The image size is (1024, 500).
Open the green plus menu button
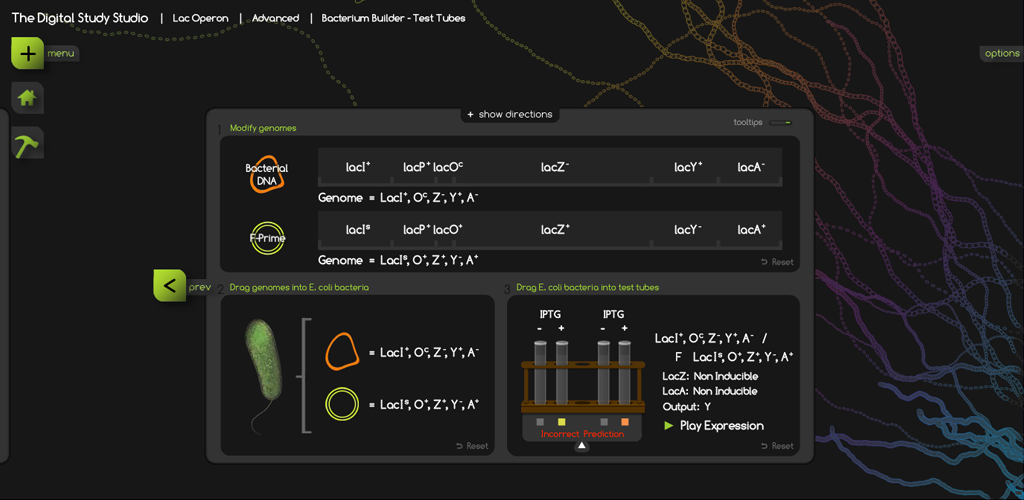[27, 53]
